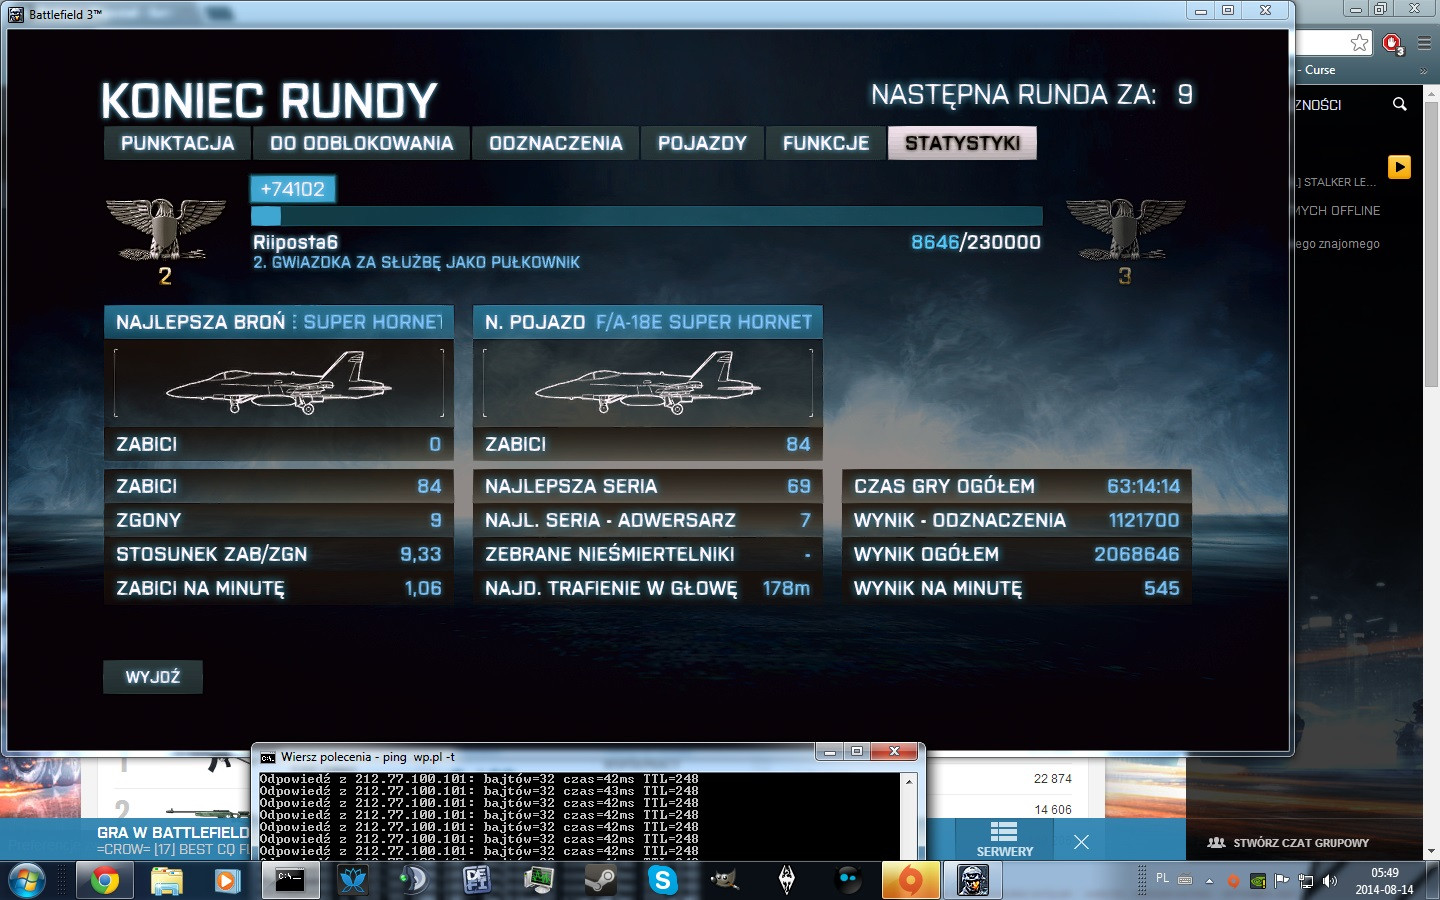Show hidden tray icons arrow

coord(1209,881)
